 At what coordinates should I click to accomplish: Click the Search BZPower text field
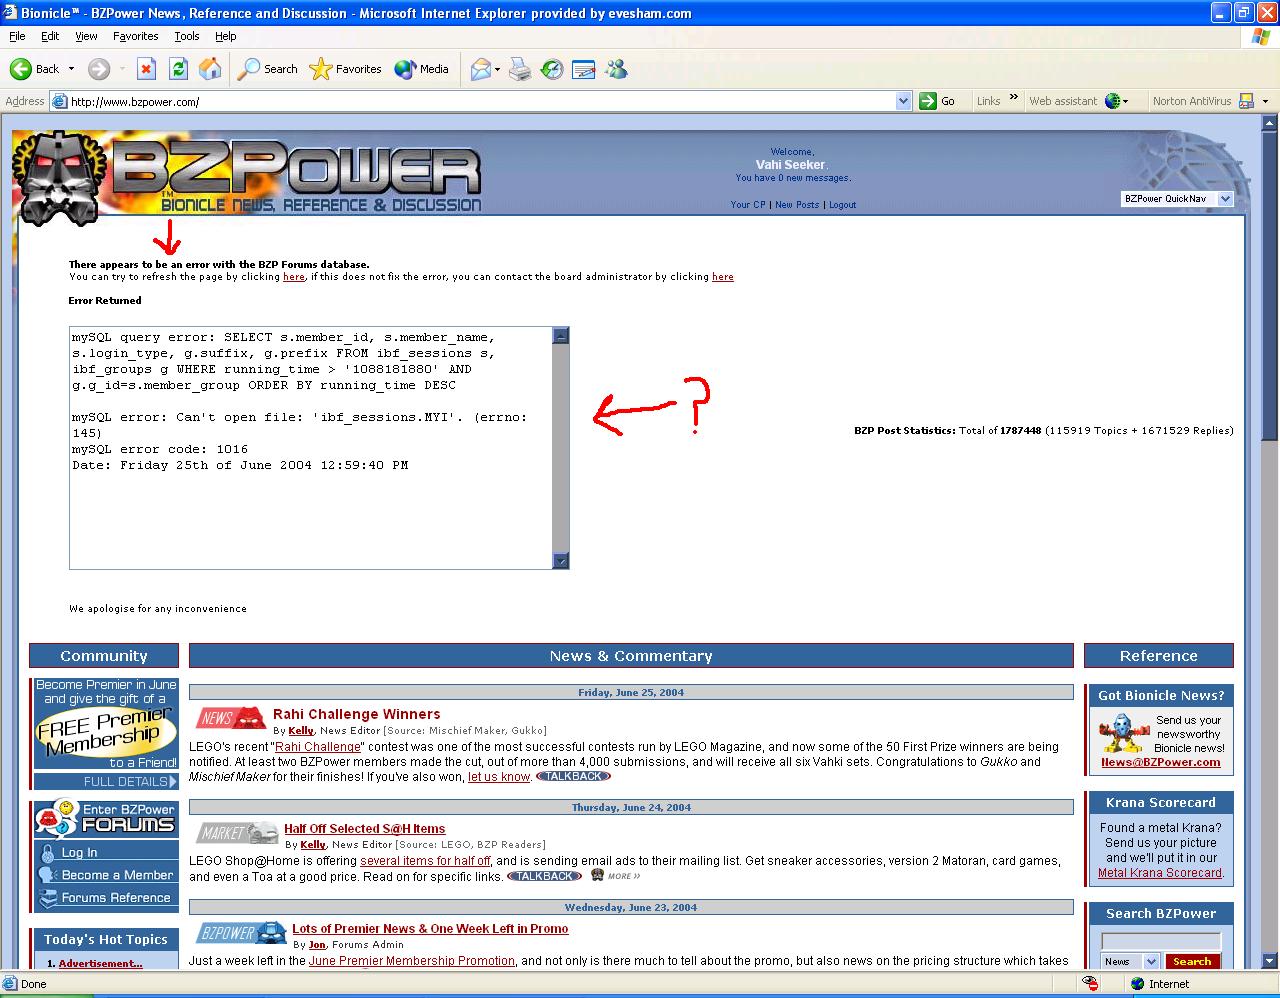1161,941
